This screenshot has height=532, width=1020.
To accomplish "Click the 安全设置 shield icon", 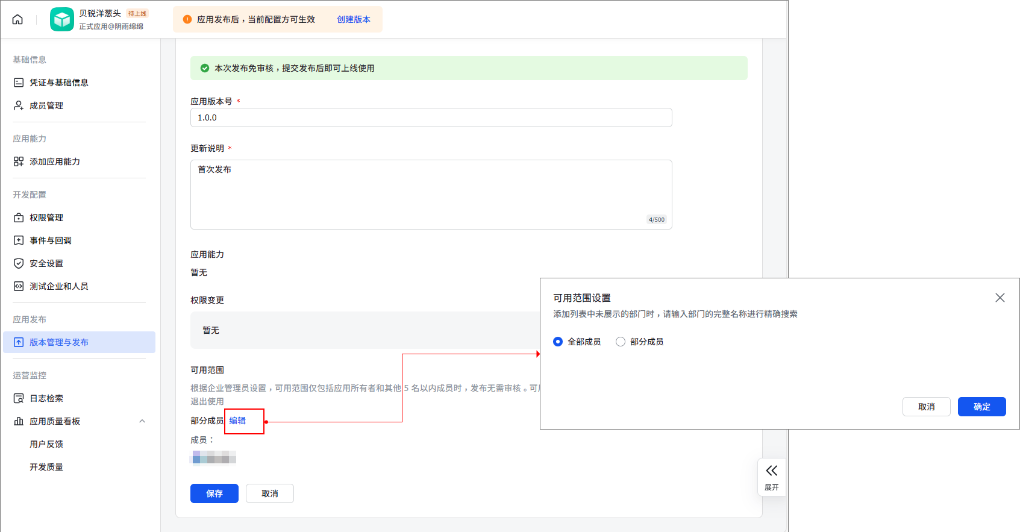I will point(19,263).
